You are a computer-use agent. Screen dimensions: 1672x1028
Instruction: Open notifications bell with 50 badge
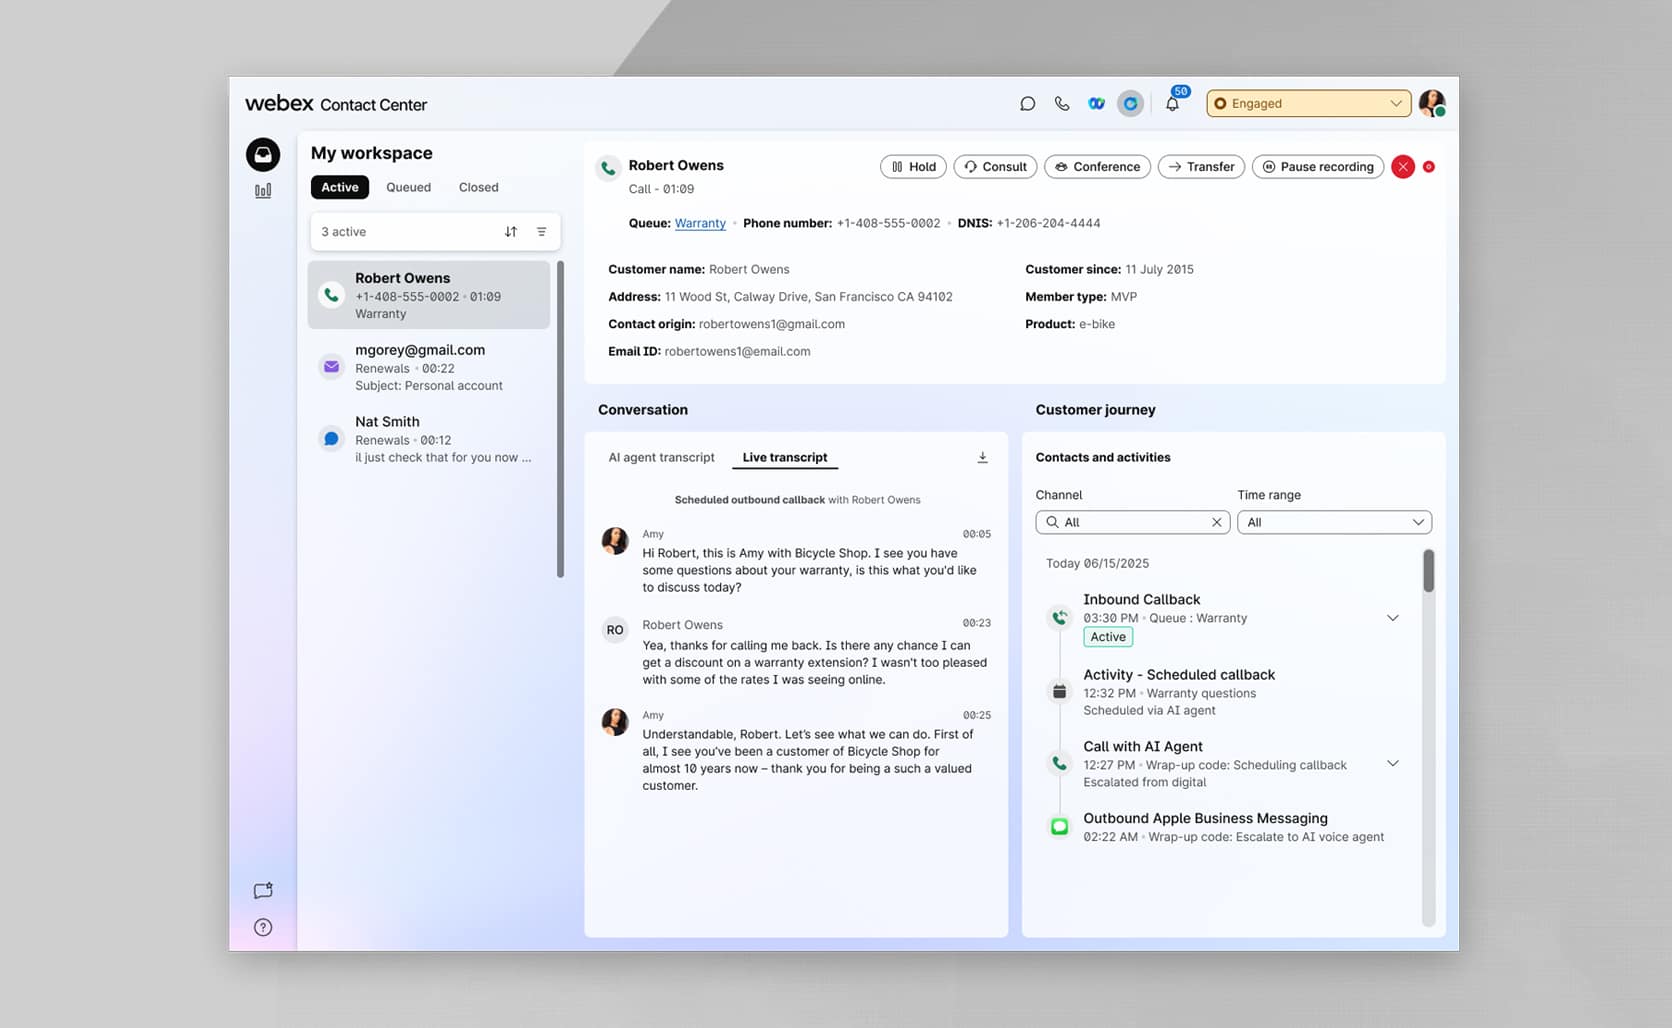[x=1172, y=104]
